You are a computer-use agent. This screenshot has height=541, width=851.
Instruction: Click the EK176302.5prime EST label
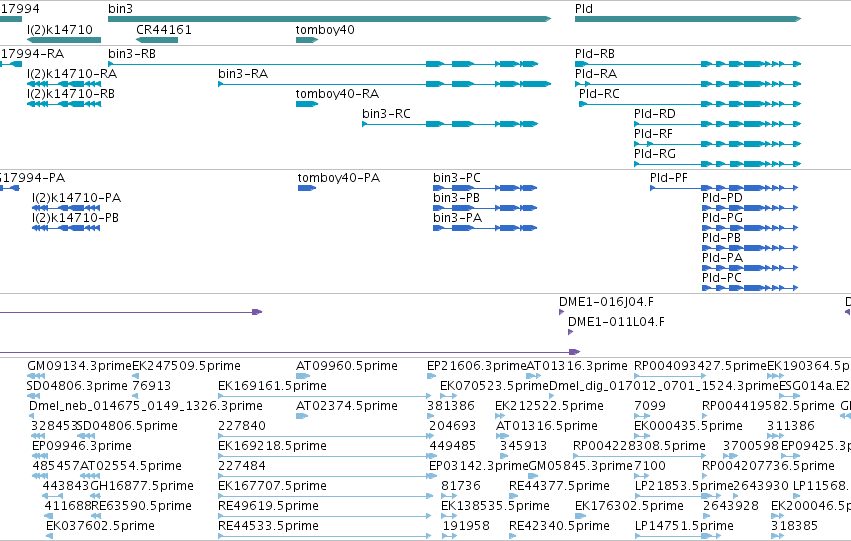point(630,507)
